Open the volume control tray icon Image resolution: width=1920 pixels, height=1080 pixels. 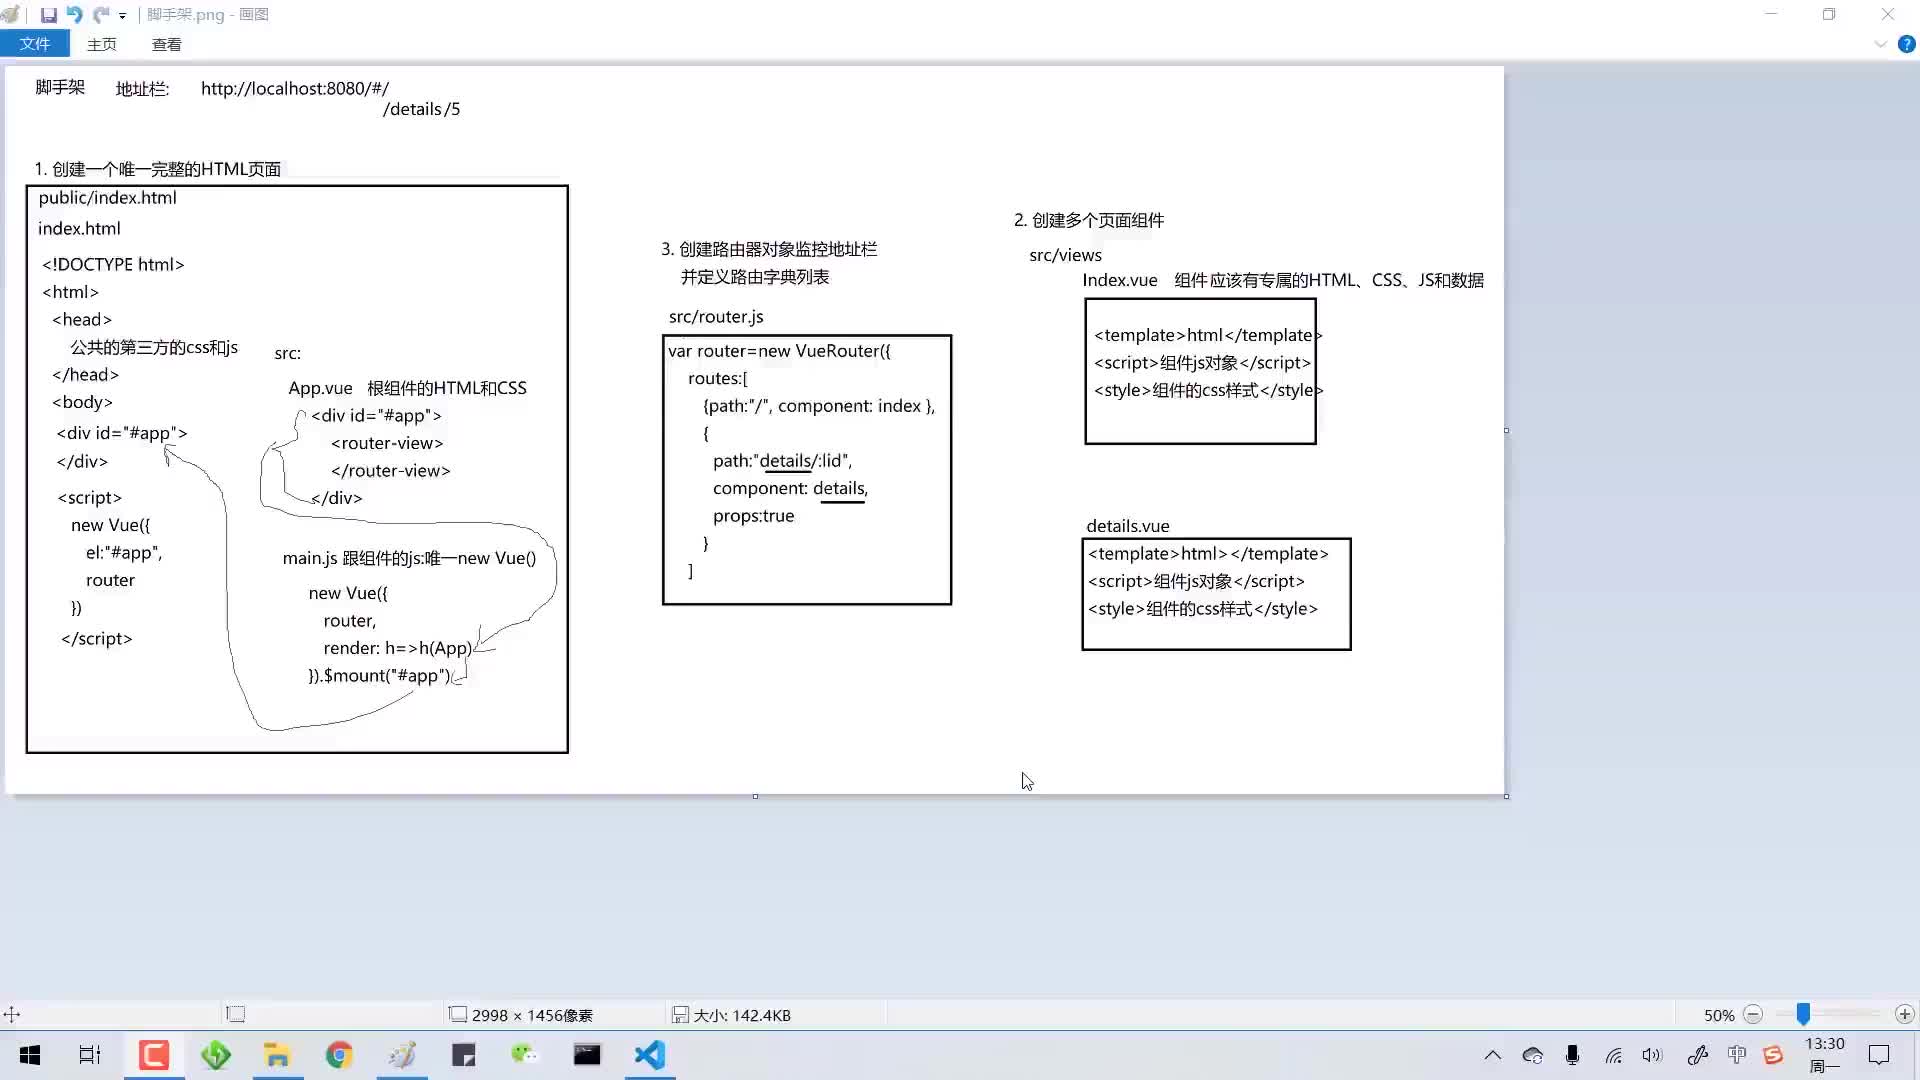click(x=1652, y=1055)
